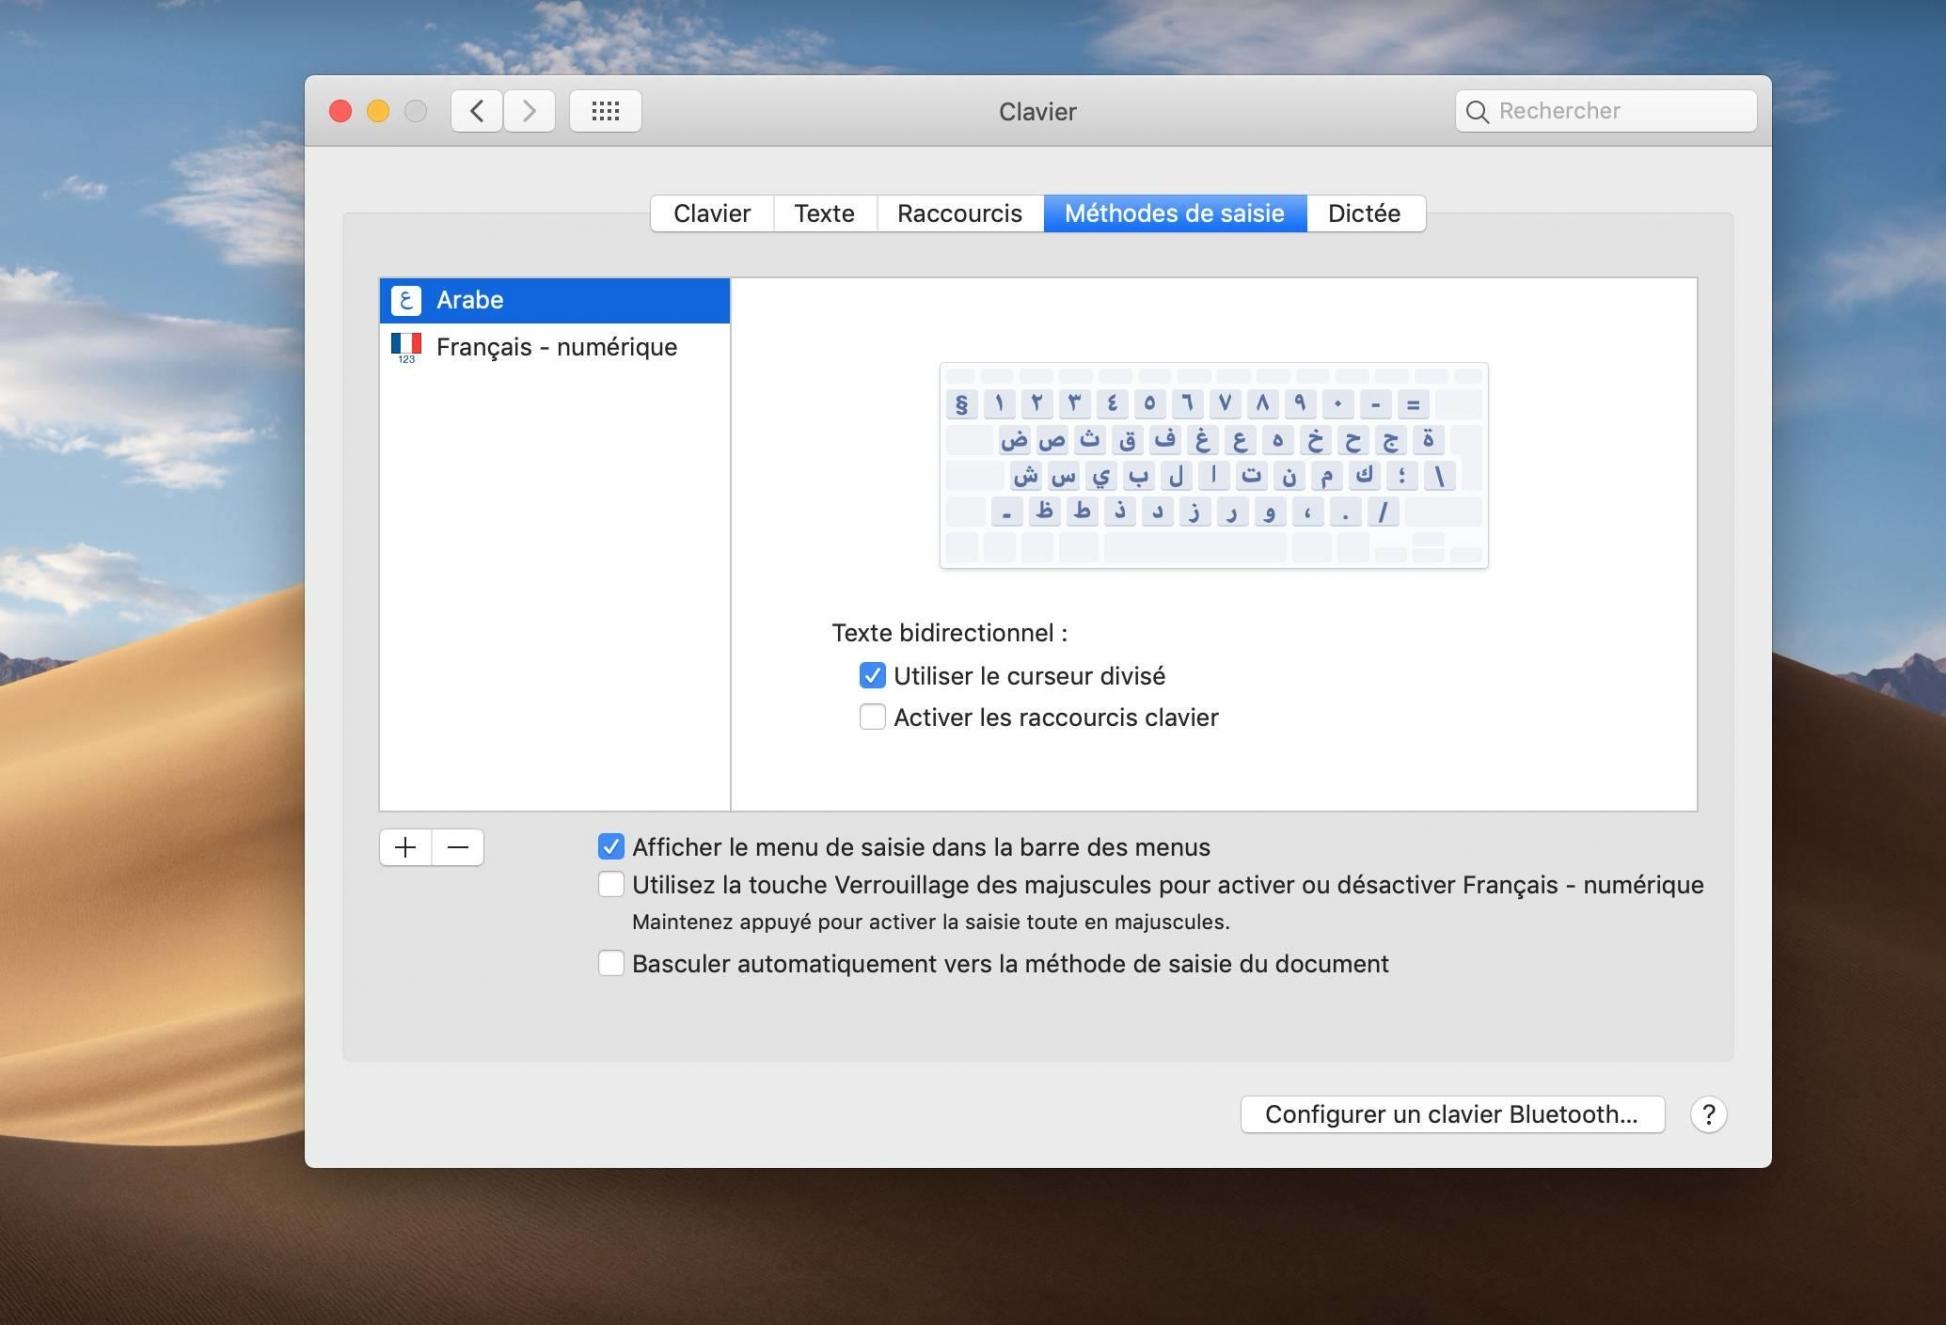The width and height of the screenshot is (1946, 1325).
Task: Select Français - numérique in the source list
Action: point(556,346)
